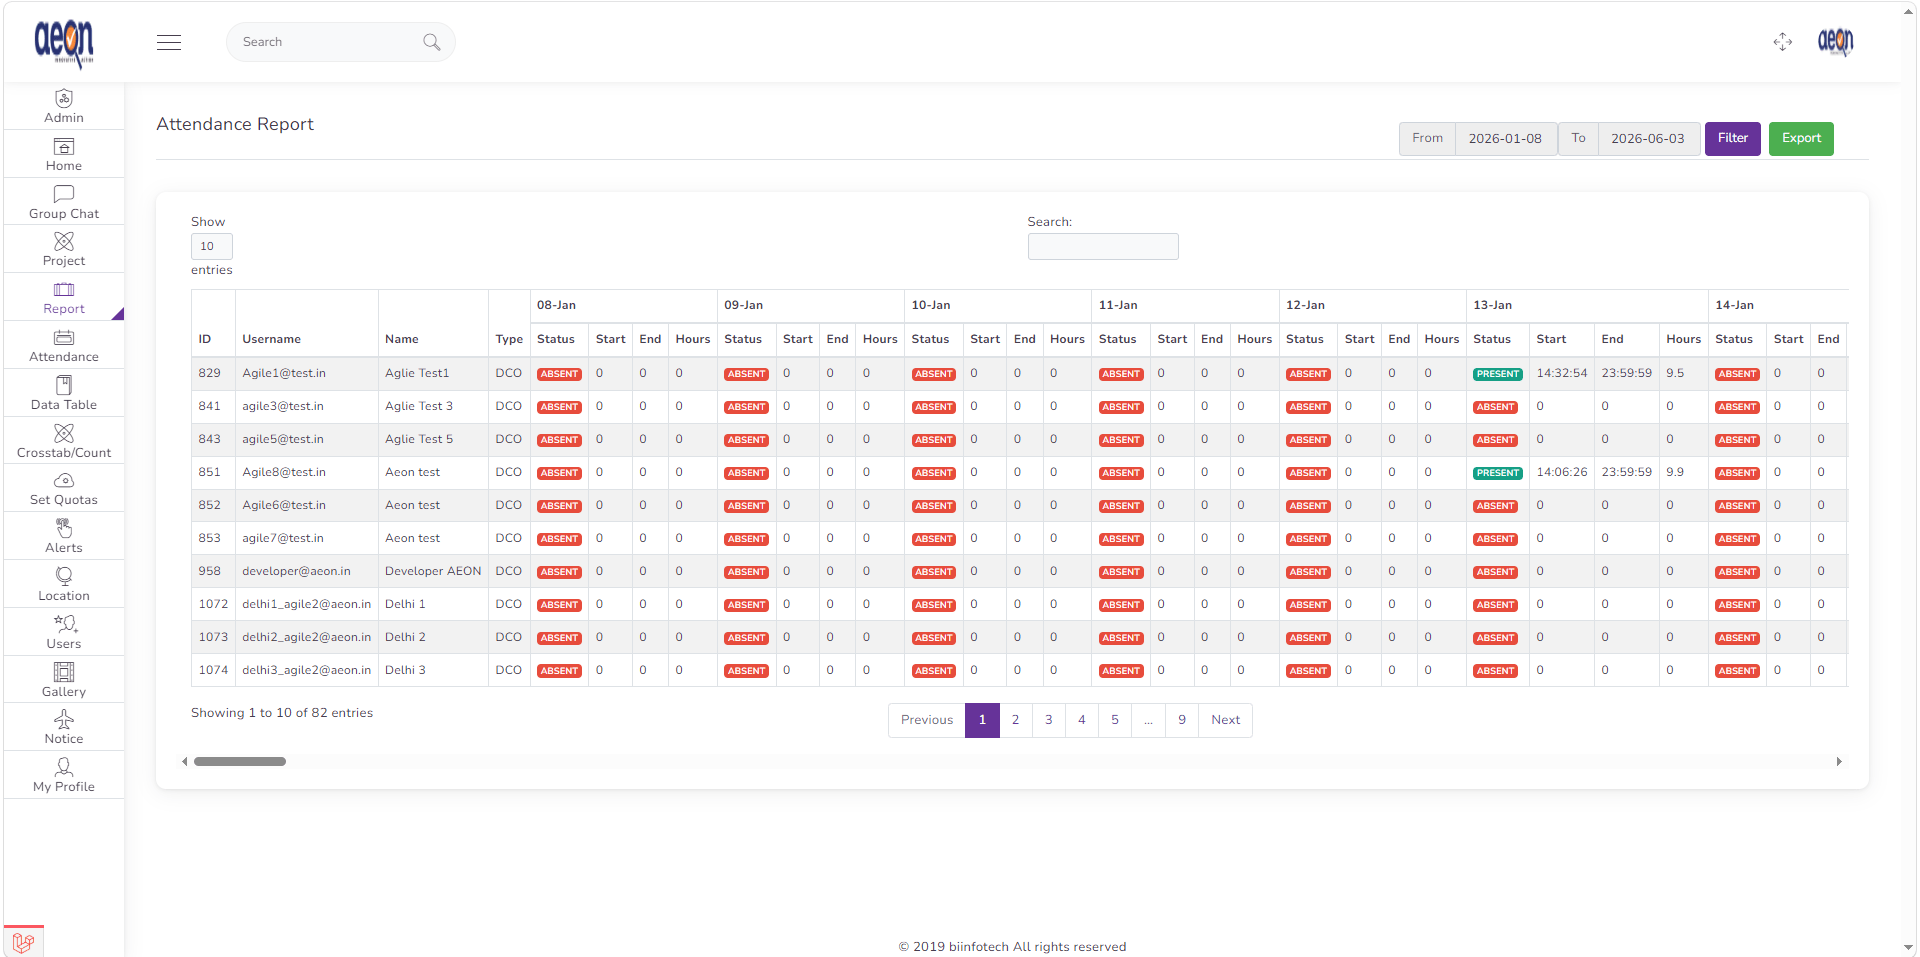
Task: Open the Attendance sidebar icon
Action: coord(64,337)
